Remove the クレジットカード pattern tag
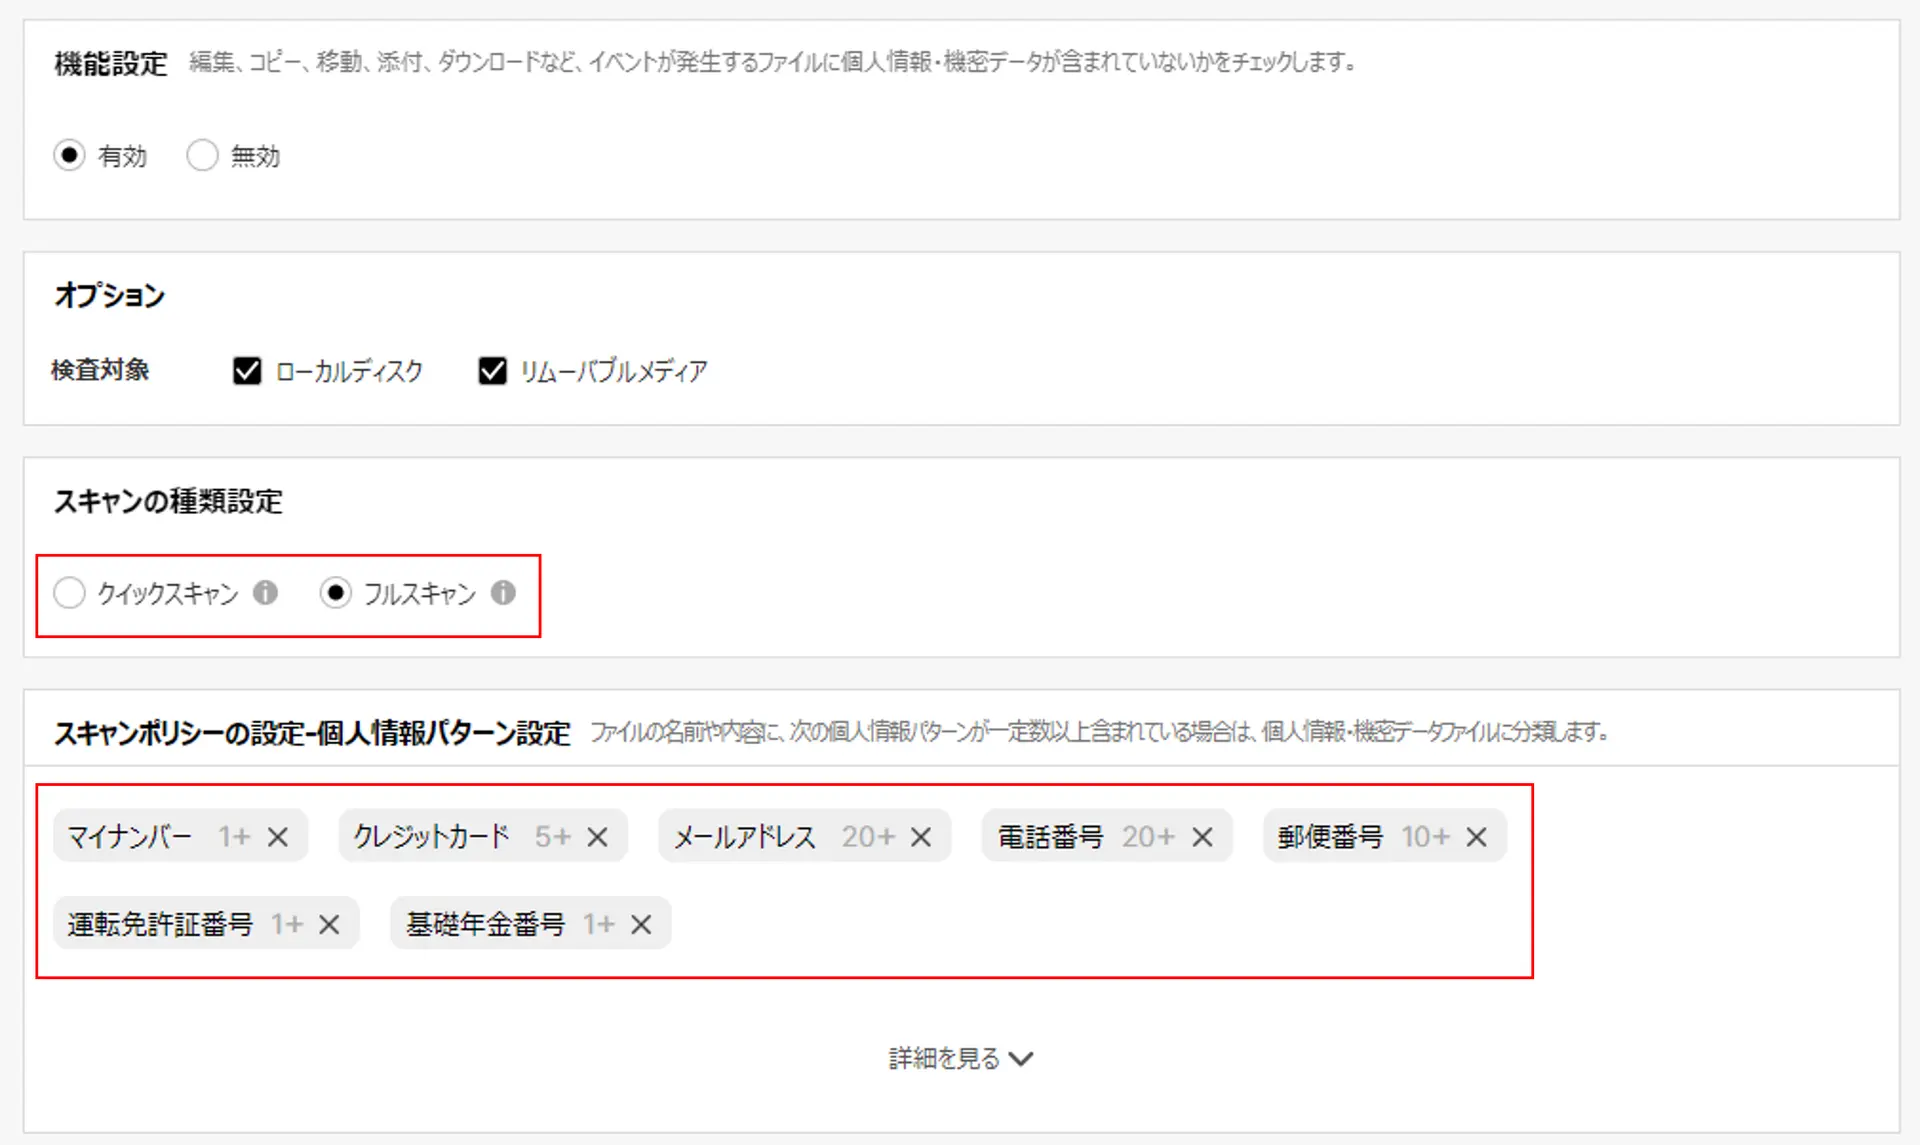The image size is (1920, 1145). 597,837
